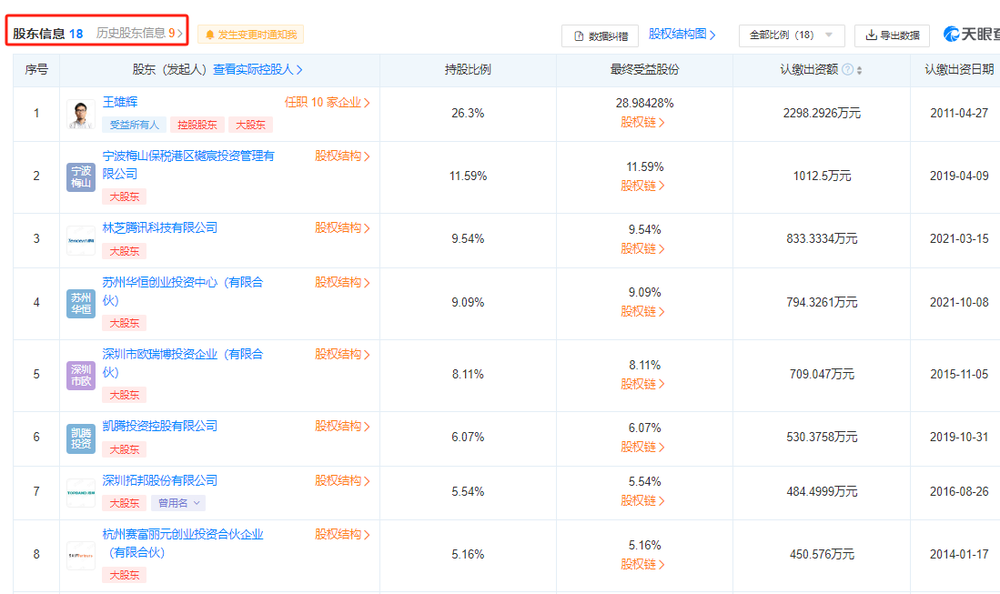Screen dimensions: 1000x594
Task: Click 杭州赛富丽元 company logo icon
Action: 81,556
